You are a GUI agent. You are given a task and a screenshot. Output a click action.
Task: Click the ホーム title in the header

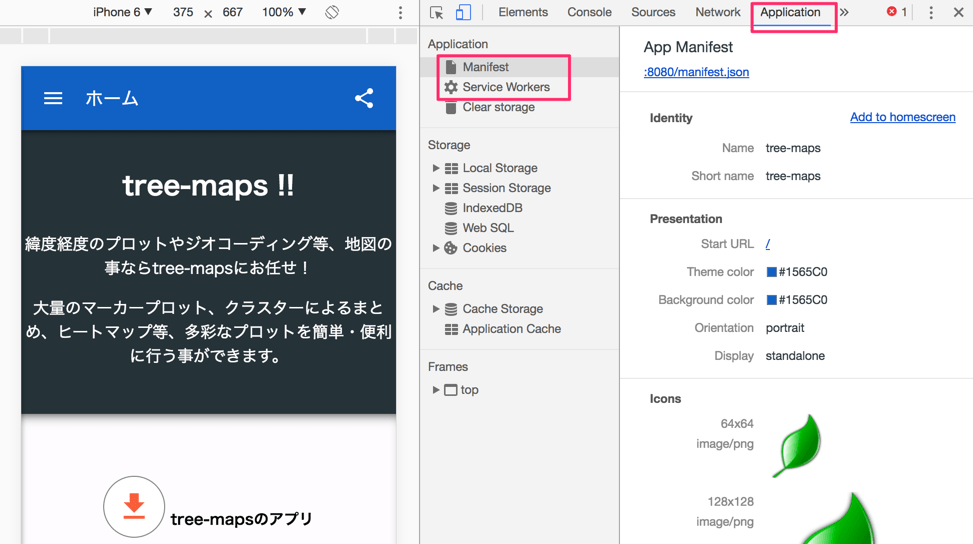(112, 98)
